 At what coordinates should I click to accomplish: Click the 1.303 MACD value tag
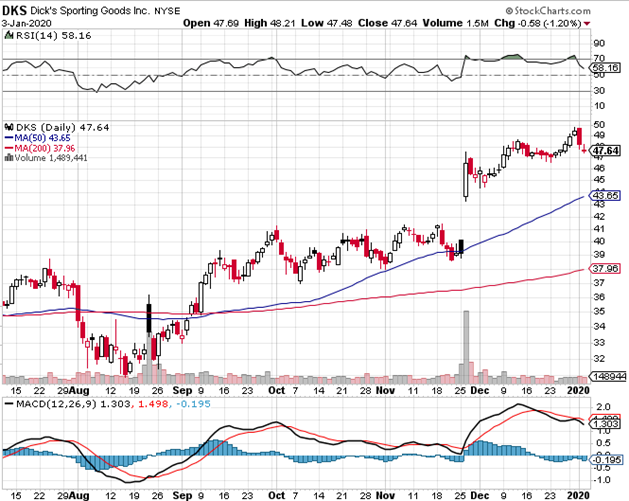(603, 424)
